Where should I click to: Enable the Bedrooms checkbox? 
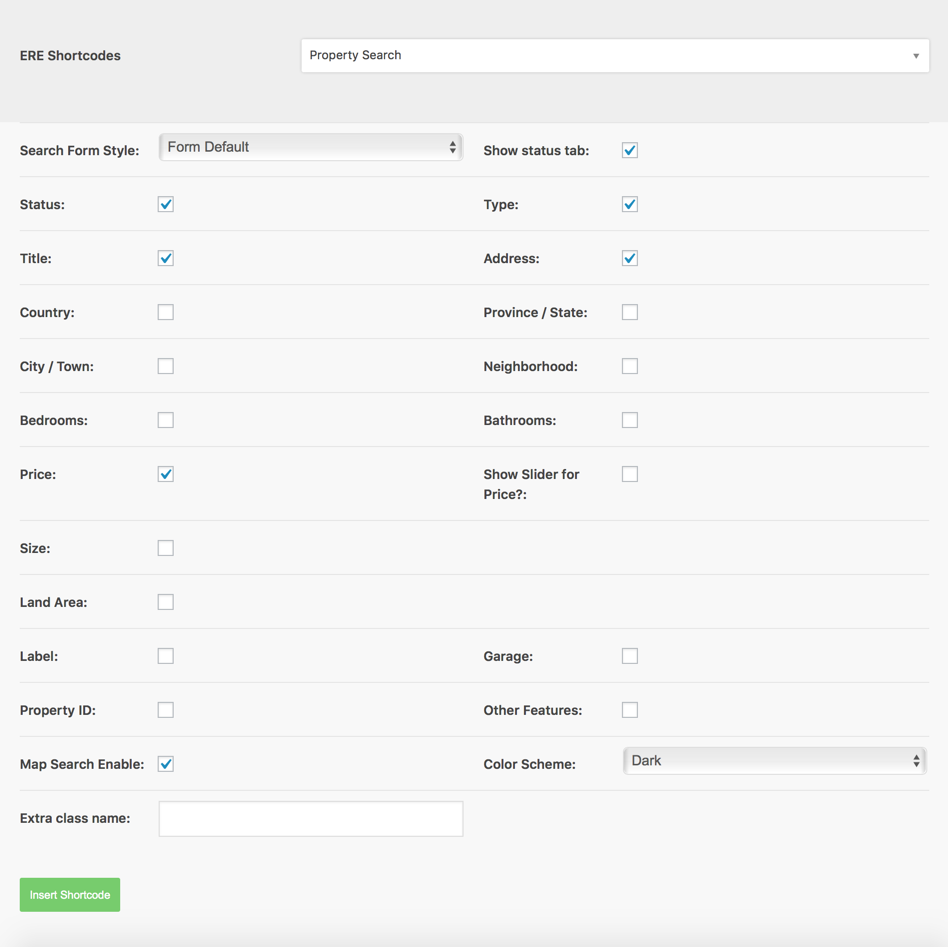tap(166, 420)
